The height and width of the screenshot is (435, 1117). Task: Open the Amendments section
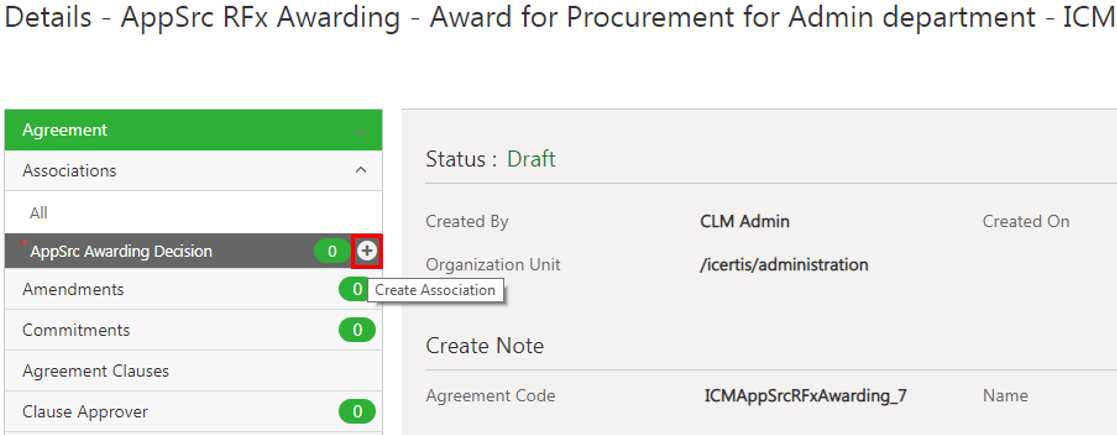pos(73,290)
